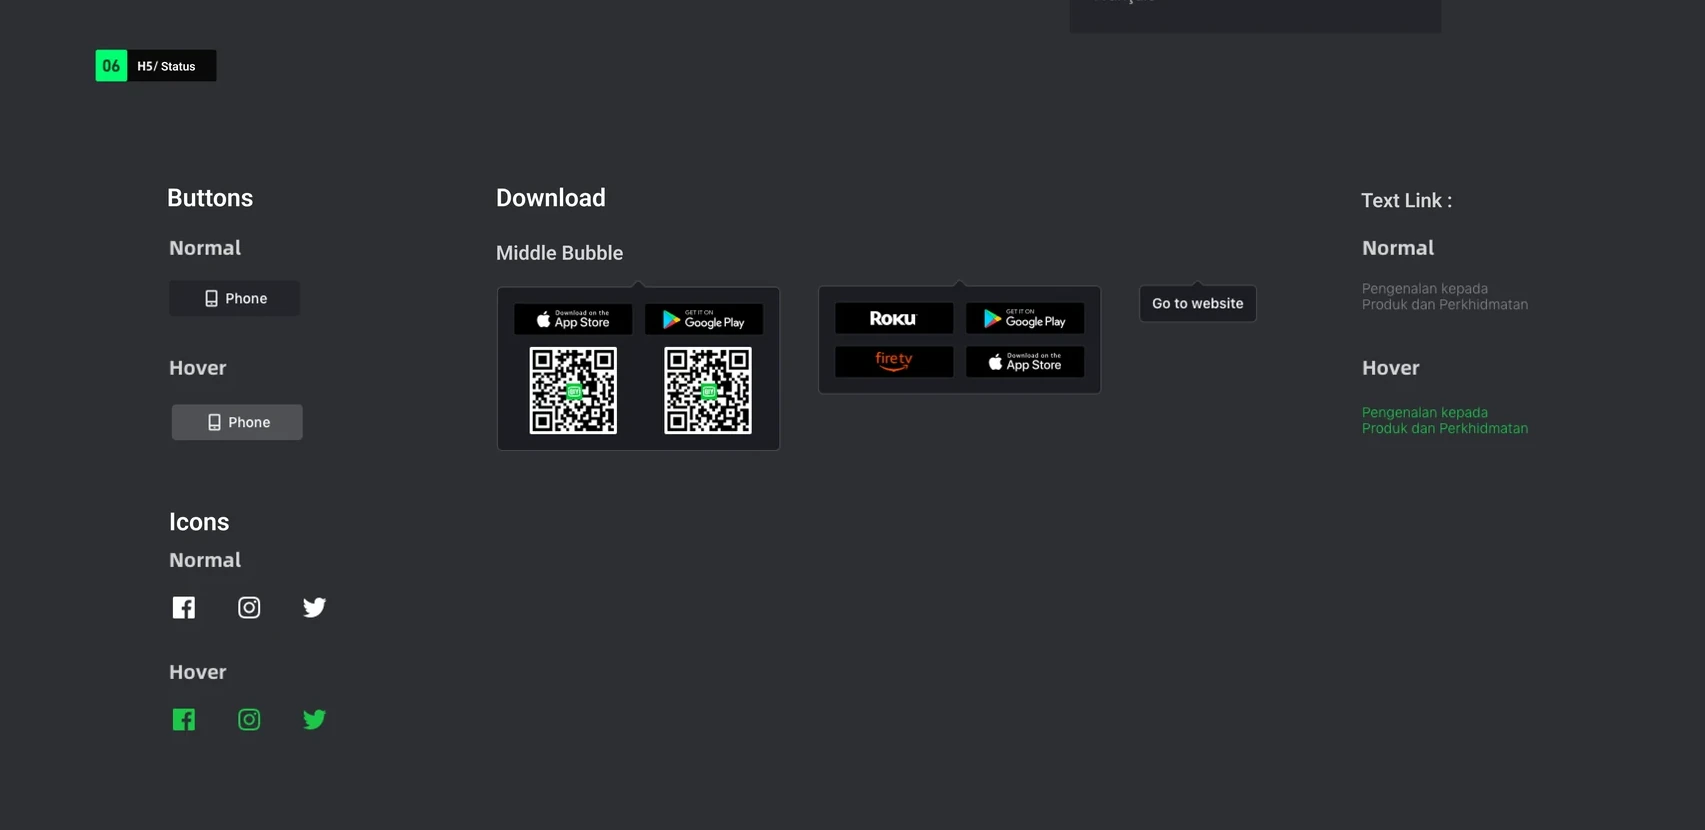
Task: Click the white Facebook icon under Normal
Action: [x=184, y=608]
